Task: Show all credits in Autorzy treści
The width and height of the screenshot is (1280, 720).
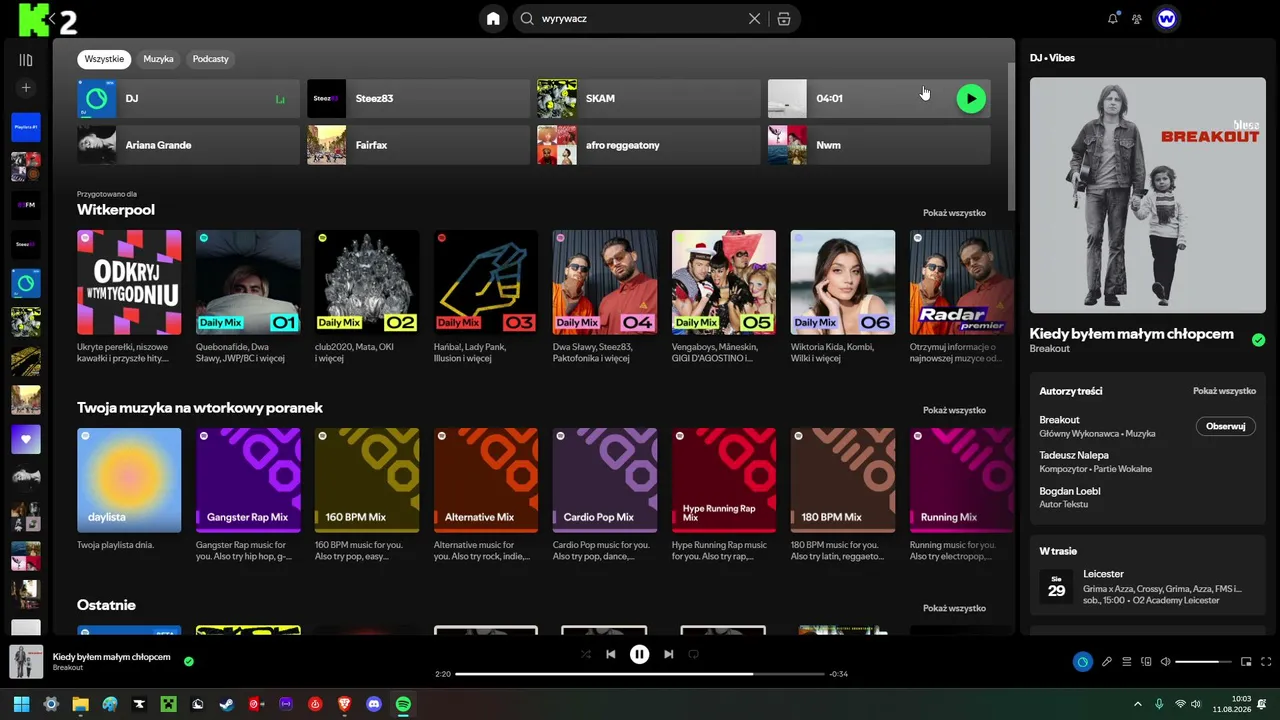Action: tap(1224, 391)
